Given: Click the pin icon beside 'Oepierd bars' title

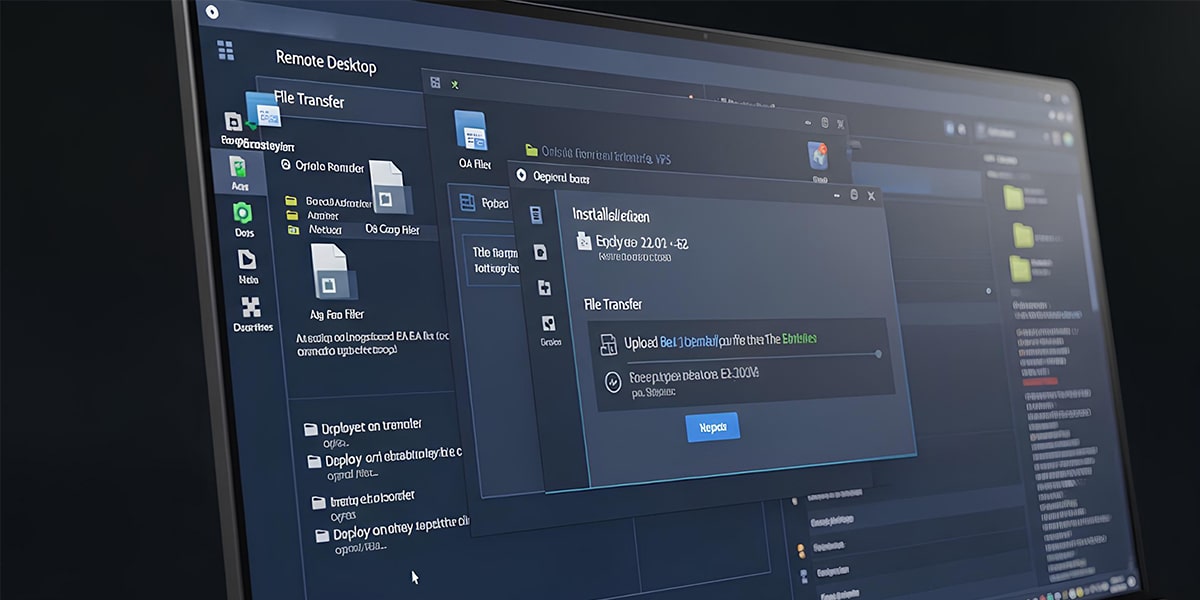Looking at the screenshot, I should point(520,176).
